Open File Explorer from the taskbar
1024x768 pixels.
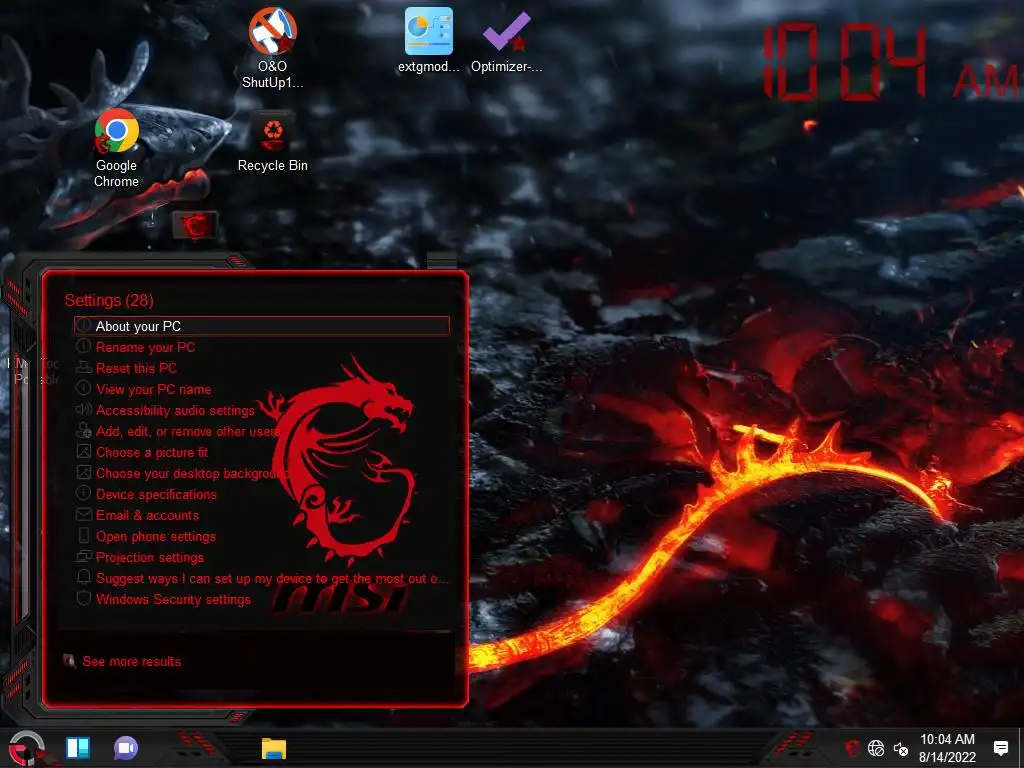point(274,748)
